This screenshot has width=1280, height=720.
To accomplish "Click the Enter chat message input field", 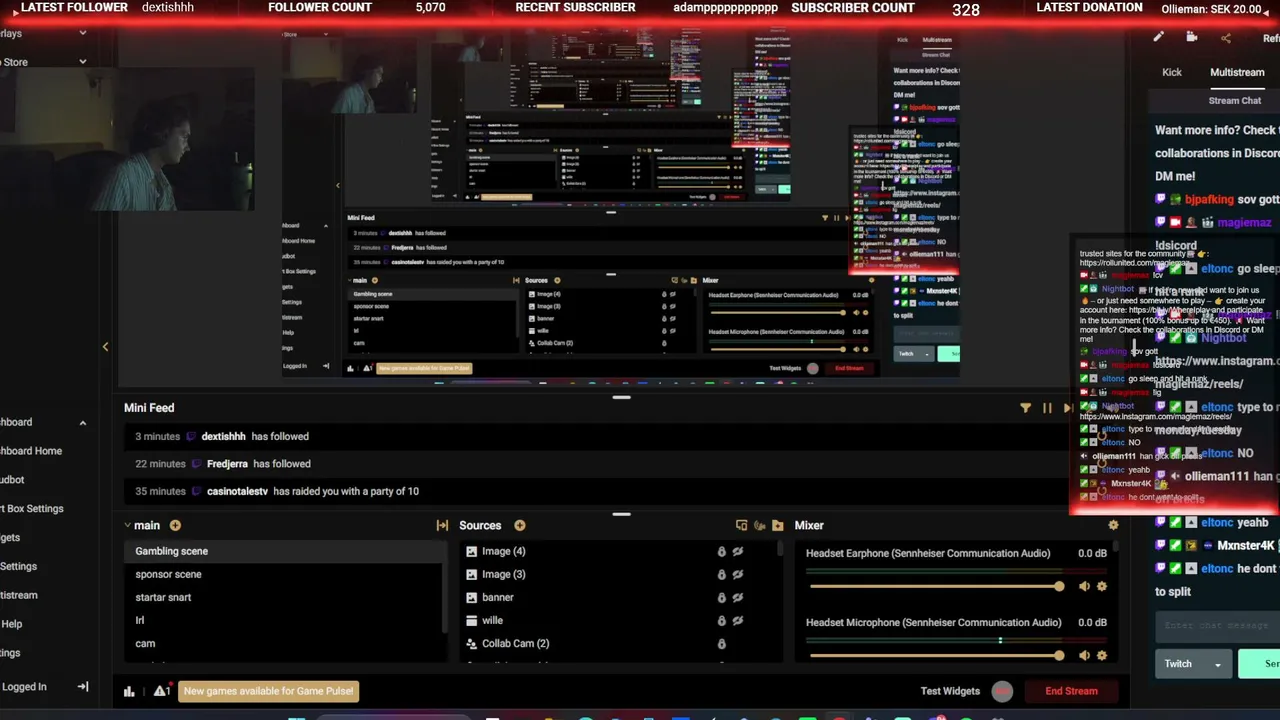I will tap(1218, 626).
